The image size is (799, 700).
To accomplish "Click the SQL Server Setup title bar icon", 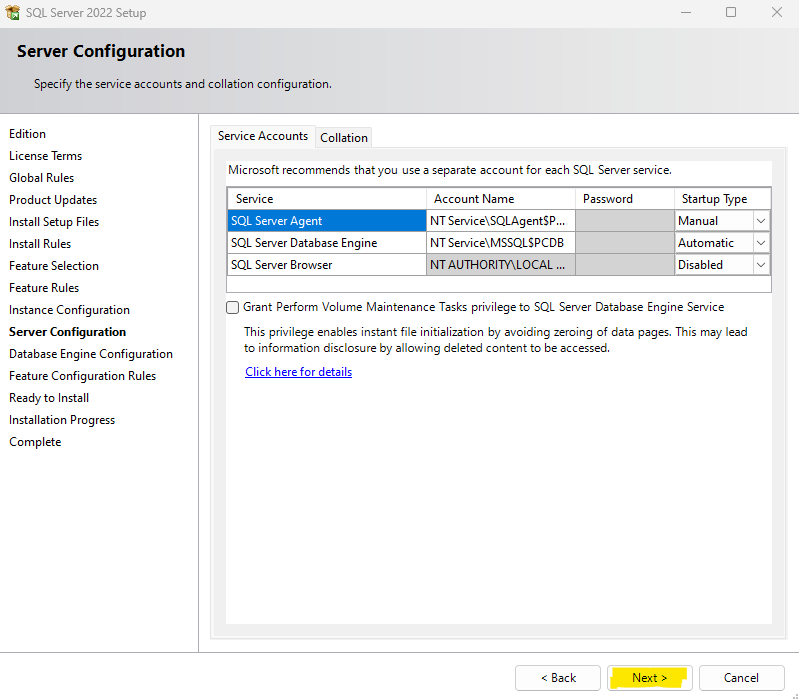I will point(12,12).
